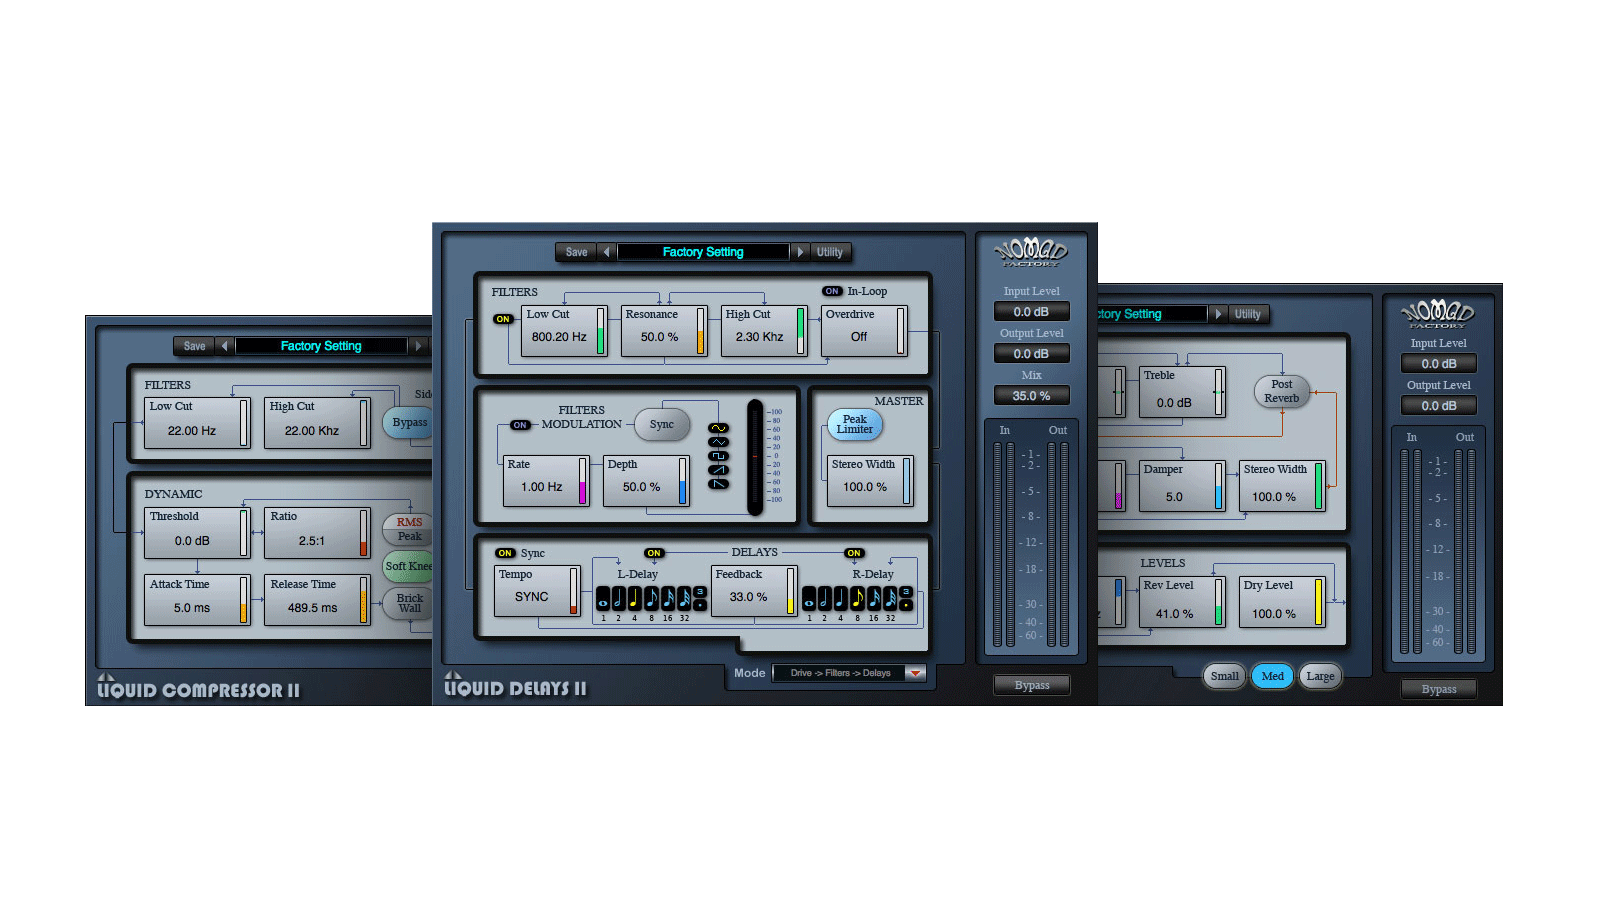The width and height of the screenshot is (1600, 900).
Task: Go to next preset in reverb plugin
Action: point(1218,314)
